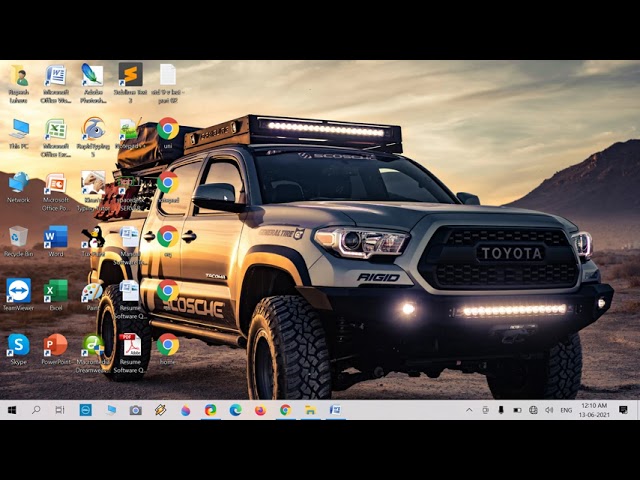The height and width of the screenshot is (480, 640).
Task: Open the notification Action Center
Action: coord(623,410)
